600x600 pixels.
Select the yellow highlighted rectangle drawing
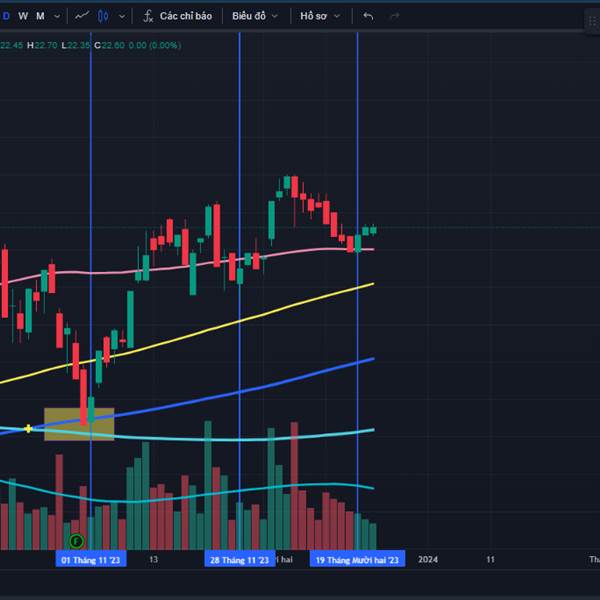coord(79,424)
